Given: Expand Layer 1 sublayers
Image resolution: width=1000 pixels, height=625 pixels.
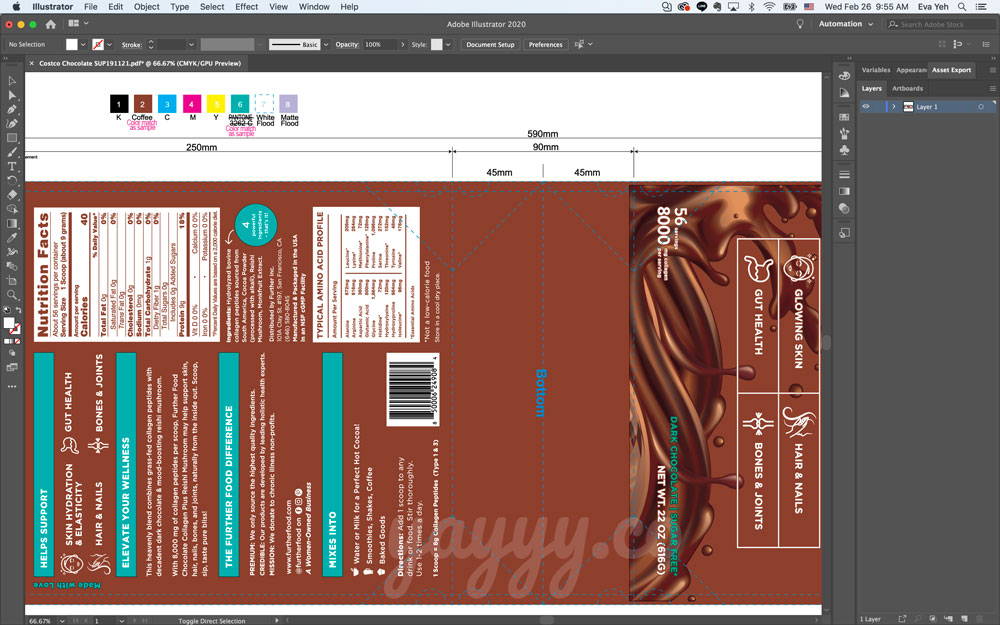Looking at the screenshot, I should (893, 107).
